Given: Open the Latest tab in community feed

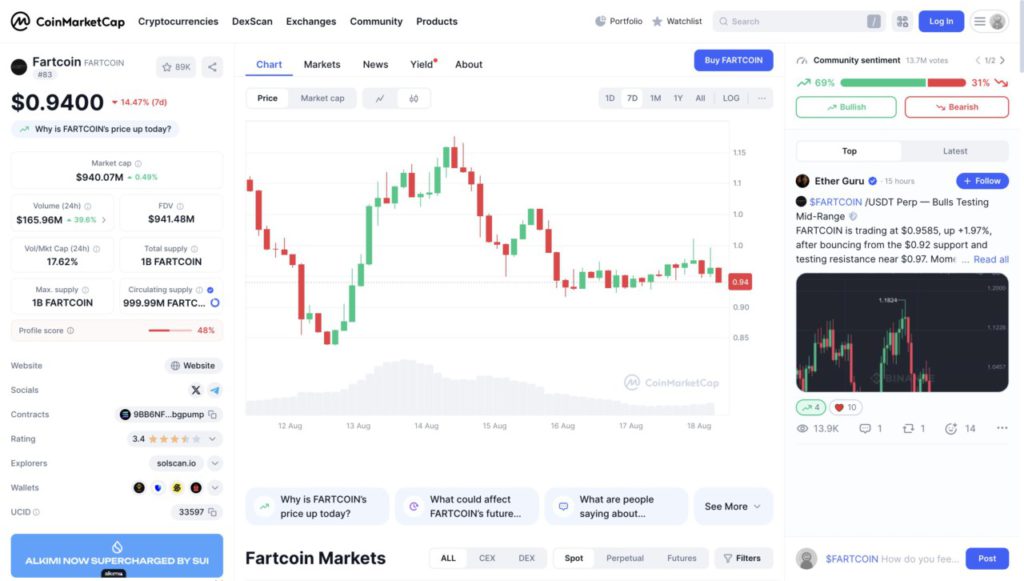Looking at the screenshot, I should coord(954,151).
